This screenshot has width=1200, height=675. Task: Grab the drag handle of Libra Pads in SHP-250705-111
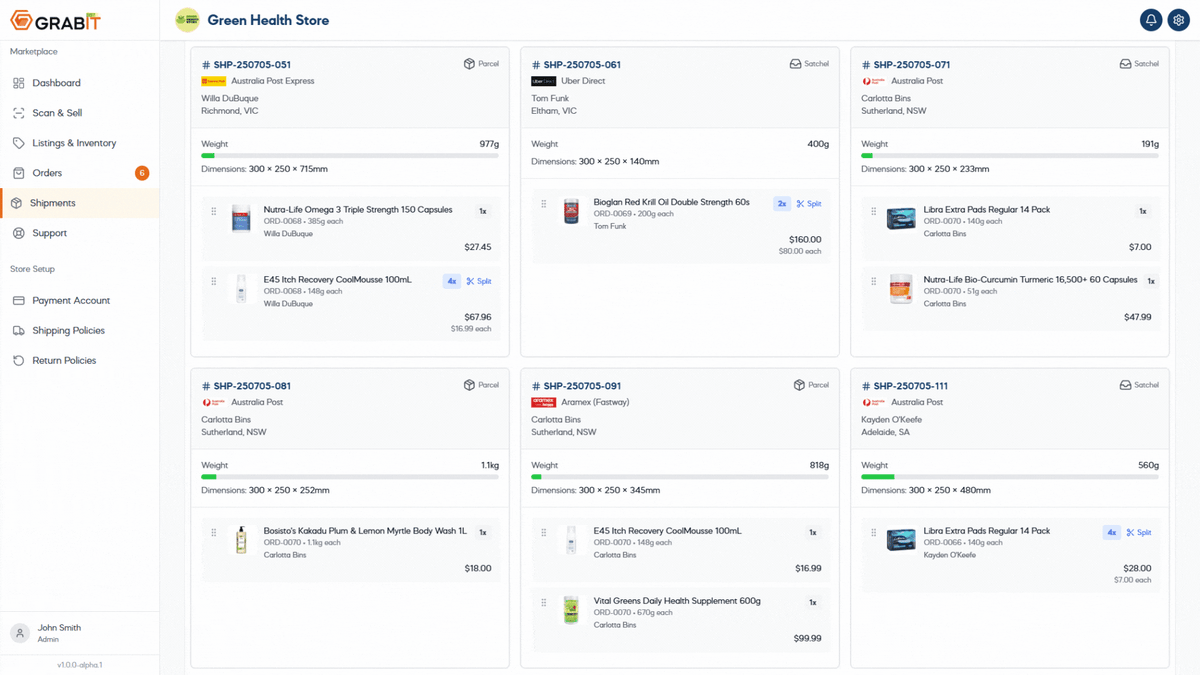click(874, 533)
